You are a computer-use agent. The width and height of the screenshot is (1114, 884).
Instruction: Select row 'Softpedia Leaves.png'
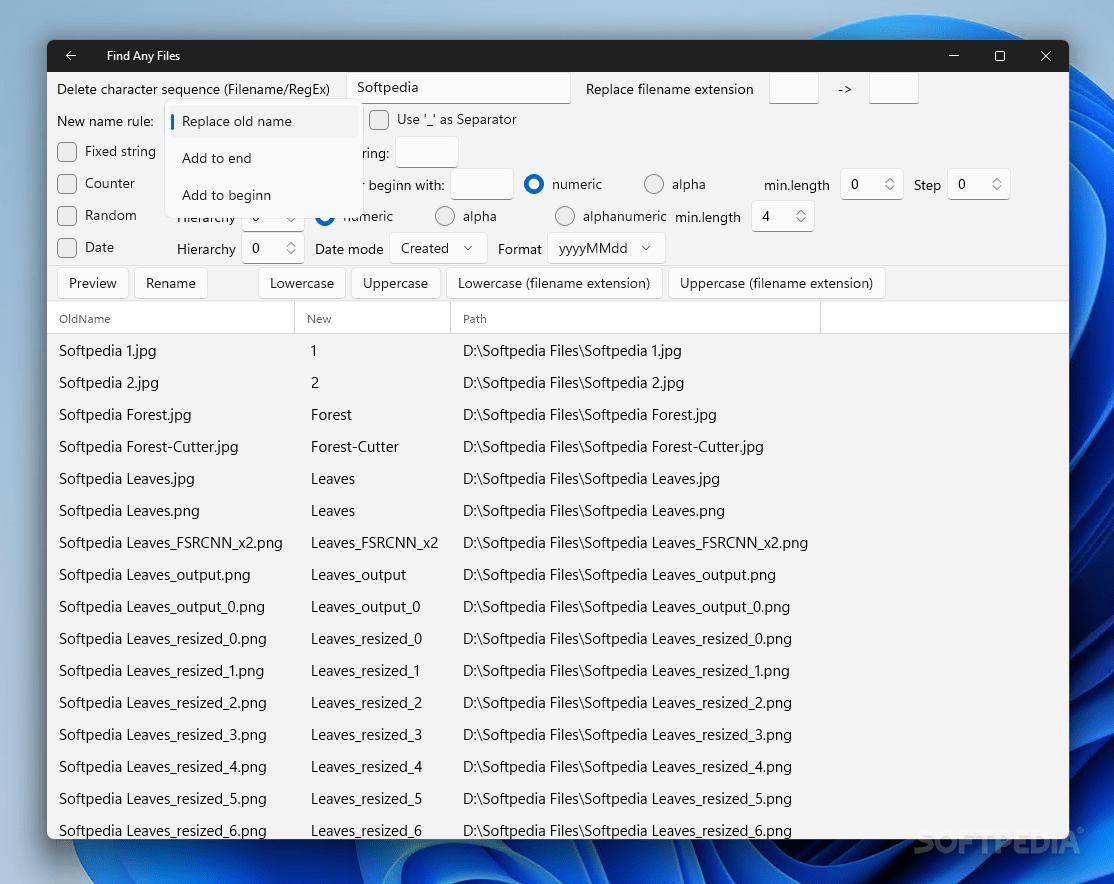[x=558, y=510]
